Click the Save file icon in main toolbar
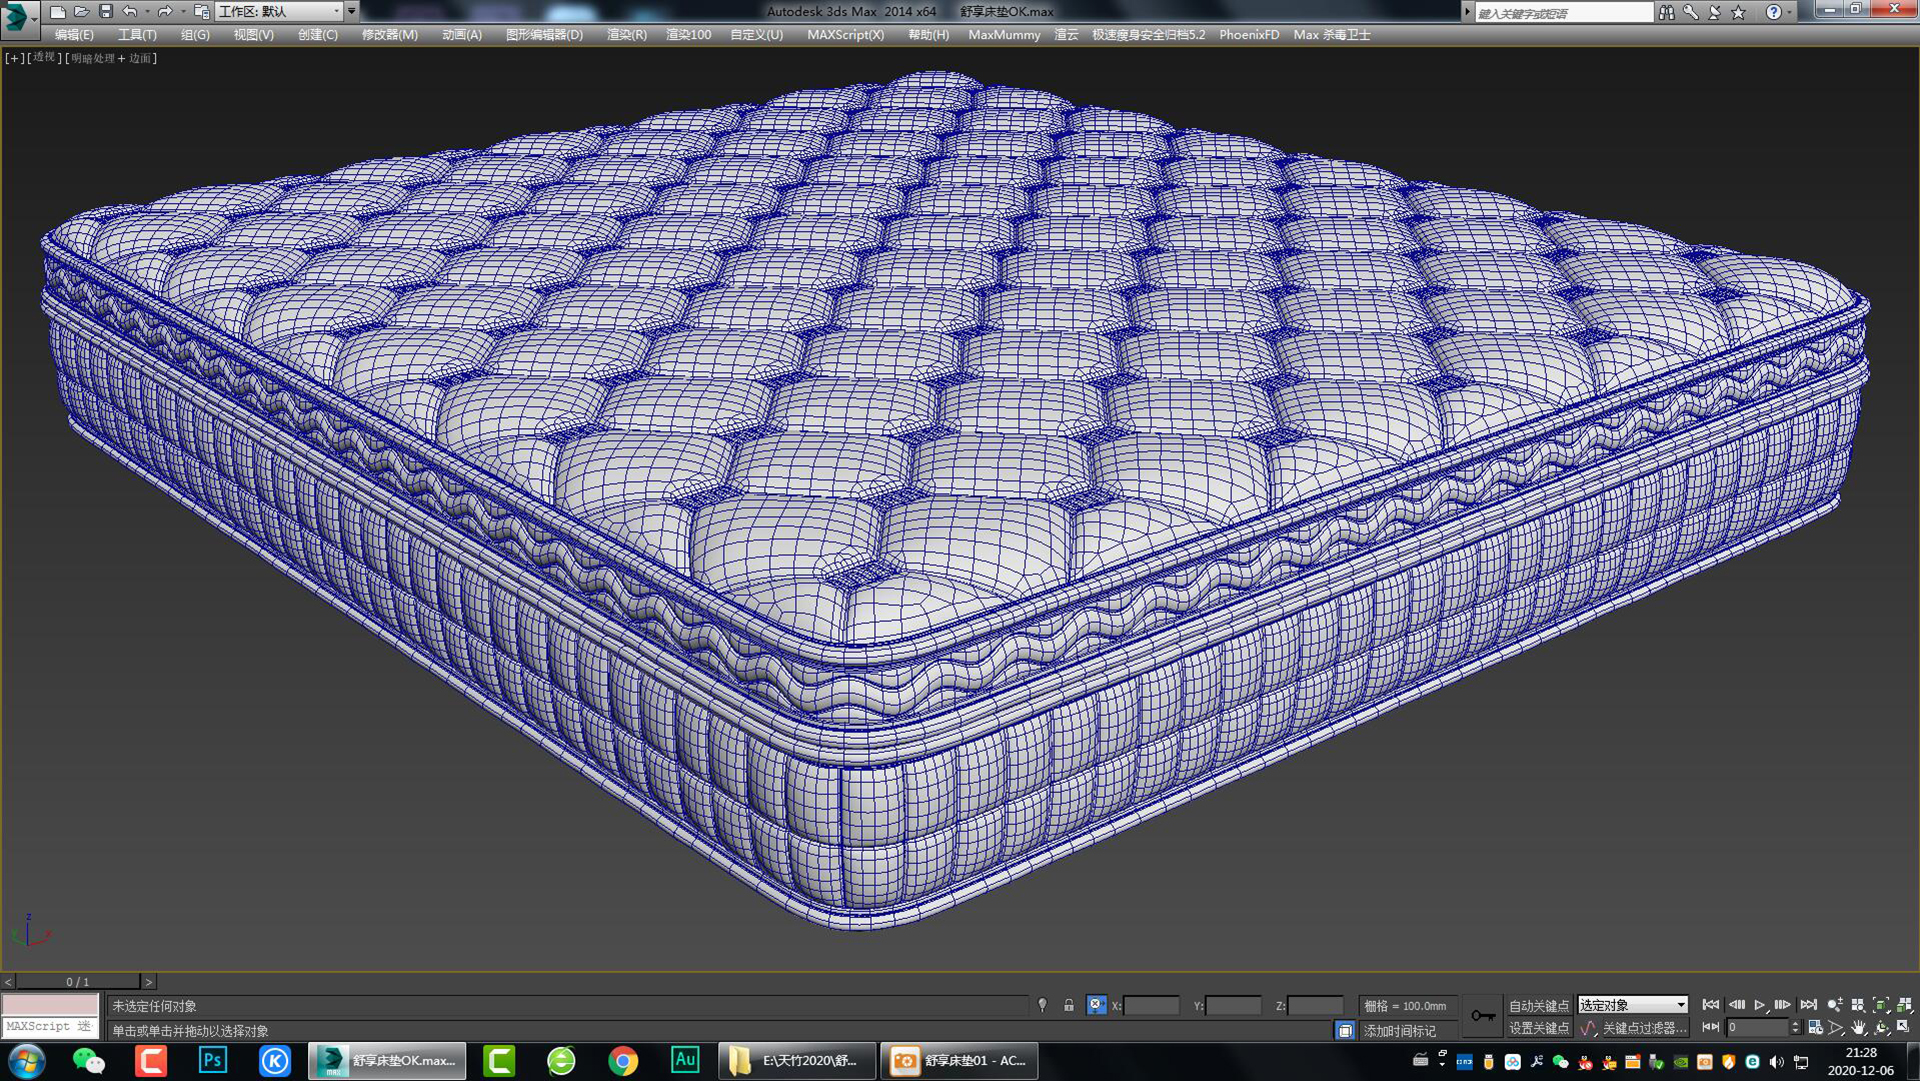The height and width of the screenshot is (1081, 1920). 105,12
